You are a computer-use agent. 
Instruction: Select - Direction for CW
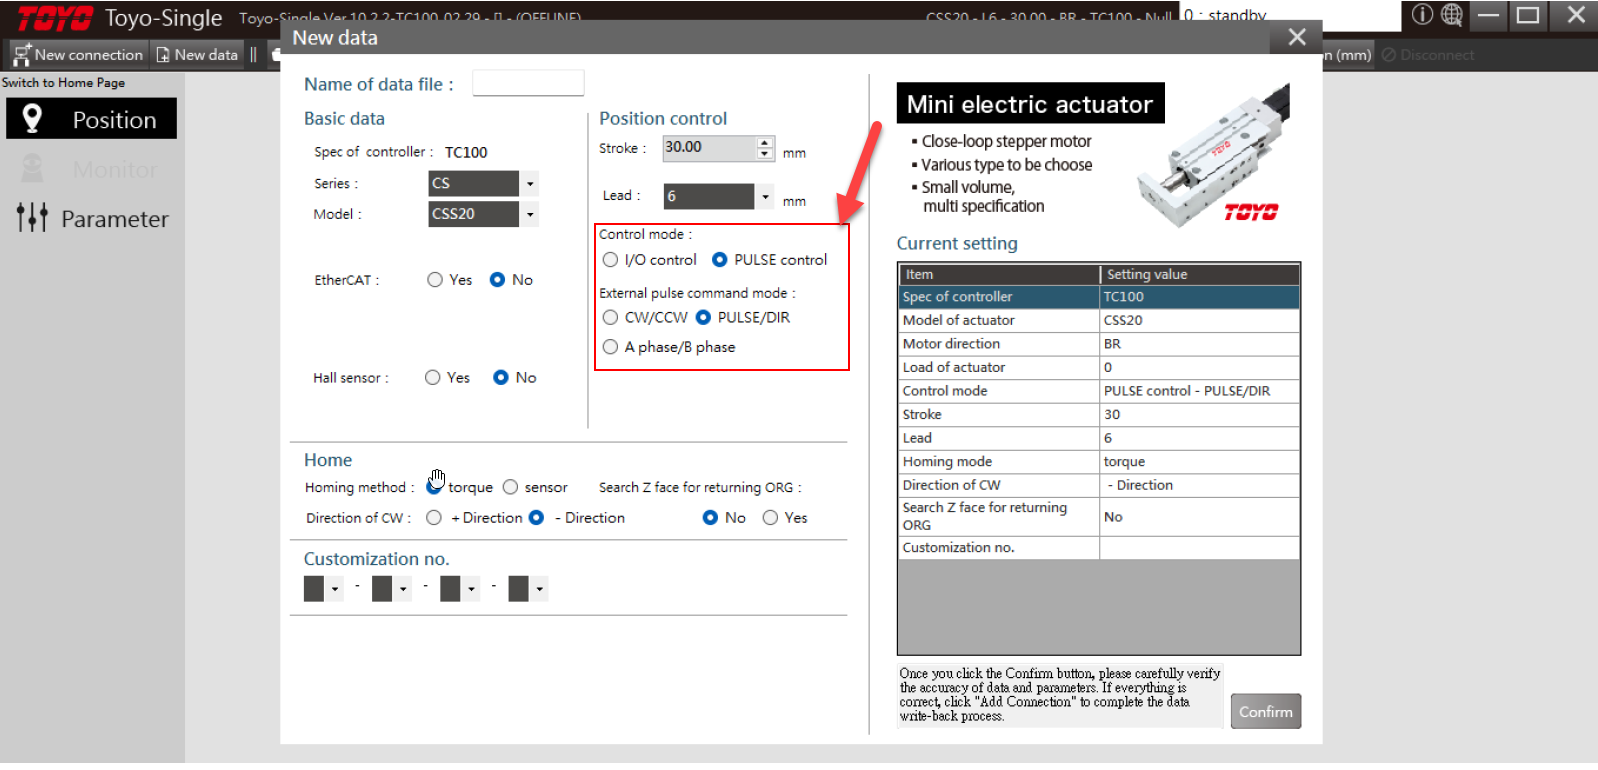[537, 518]
